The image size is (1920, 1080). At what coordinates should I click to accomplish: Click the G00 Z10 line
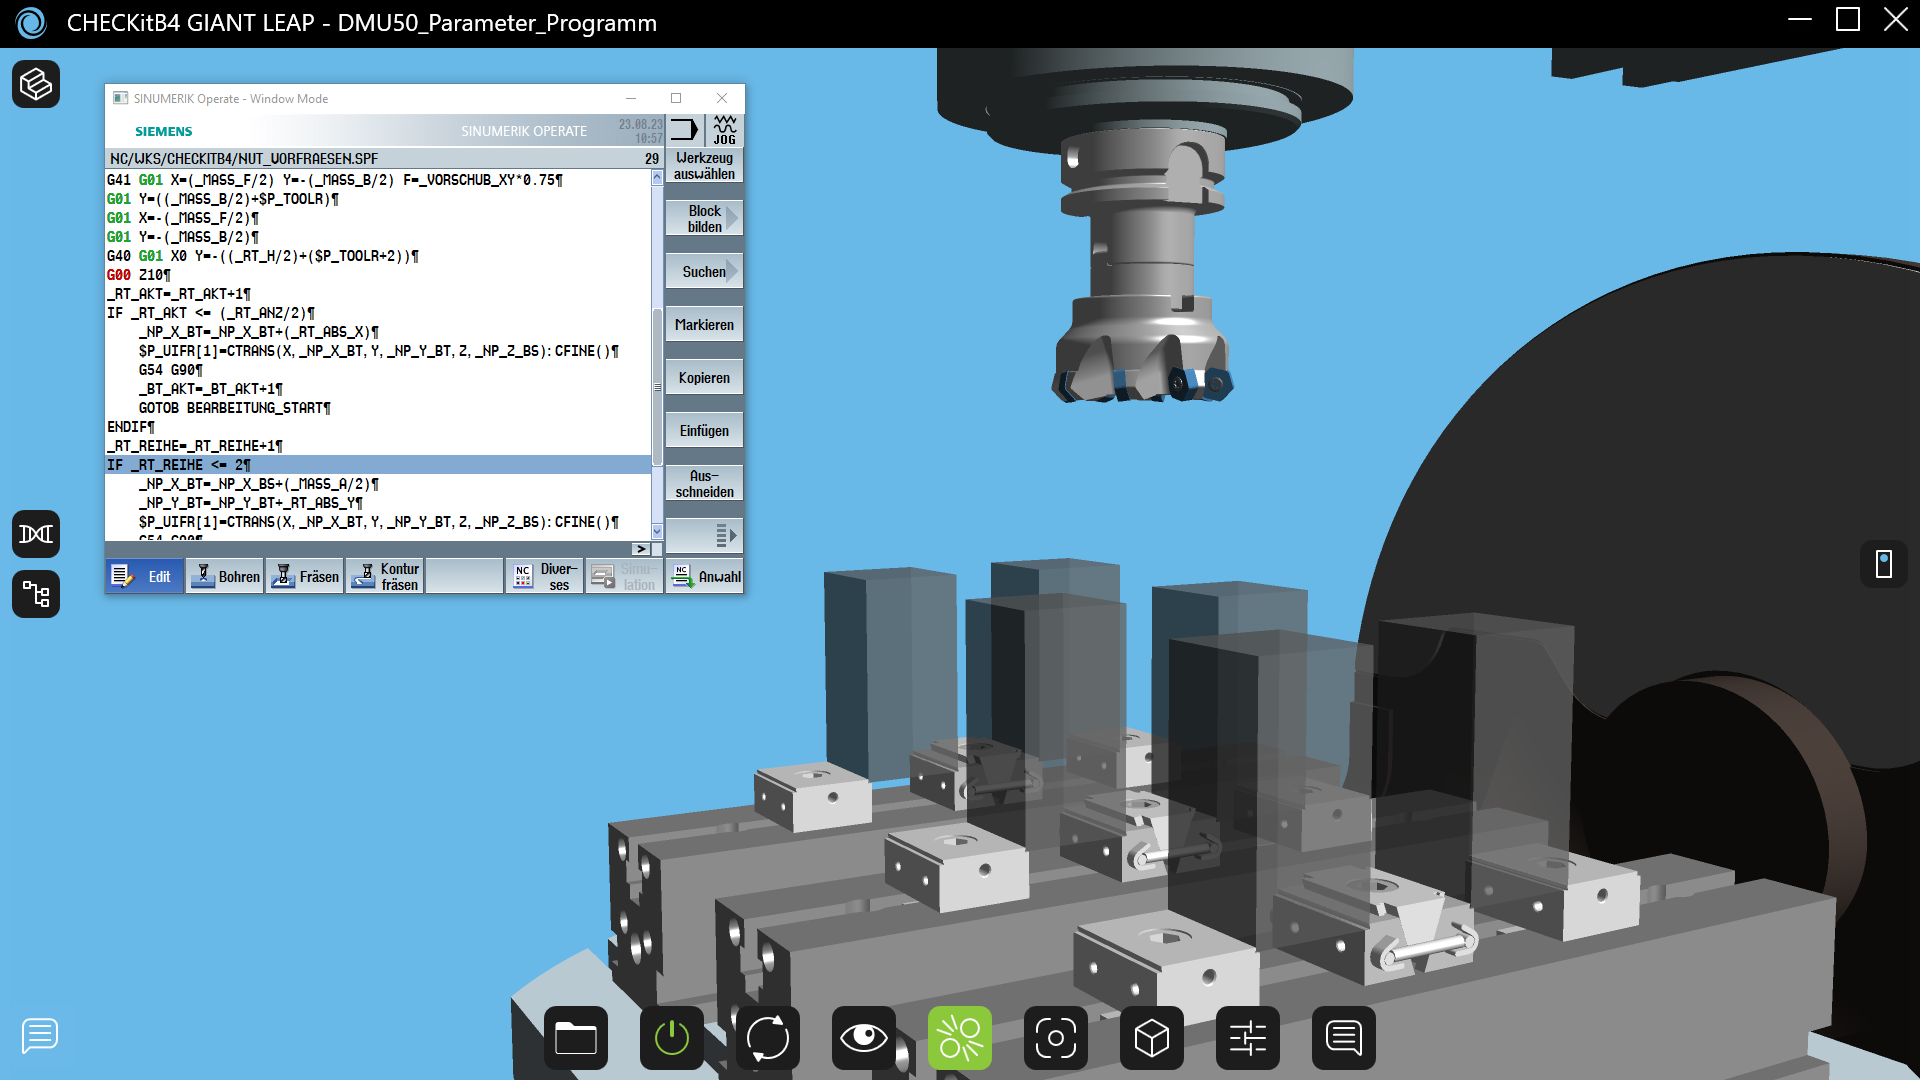click(x=139, y=275)
